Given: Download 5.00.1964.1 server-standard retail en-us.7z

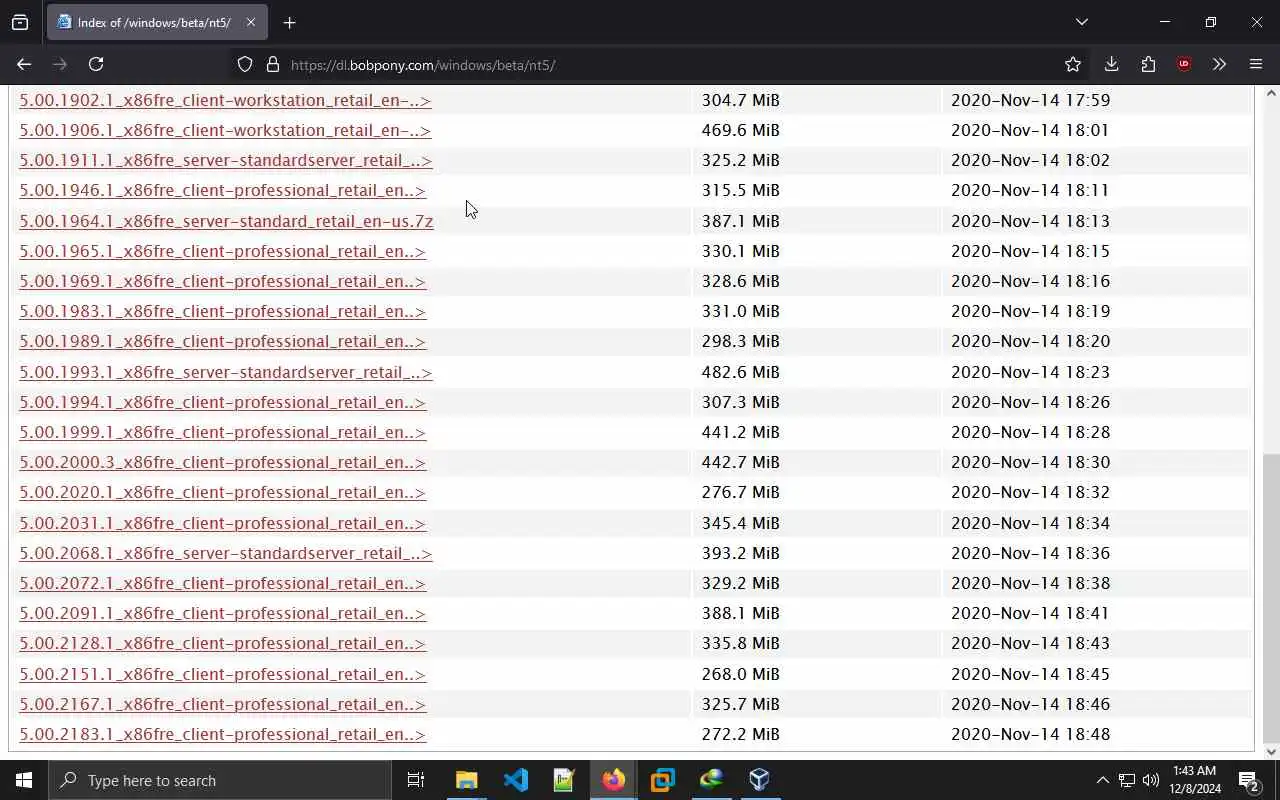Looking at the screenshot, I should click(226, 221).
